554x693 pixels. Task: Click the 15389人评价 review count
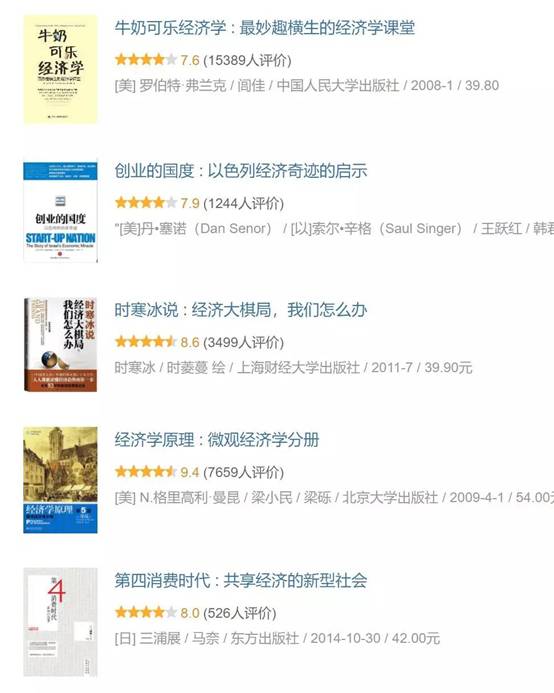coord(247,60)
